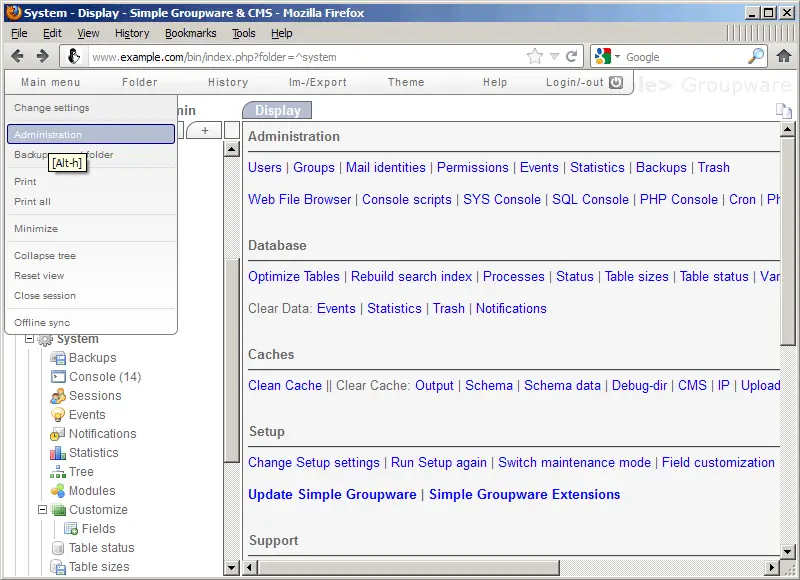Click the Table sizes icon

click(58, 567)
